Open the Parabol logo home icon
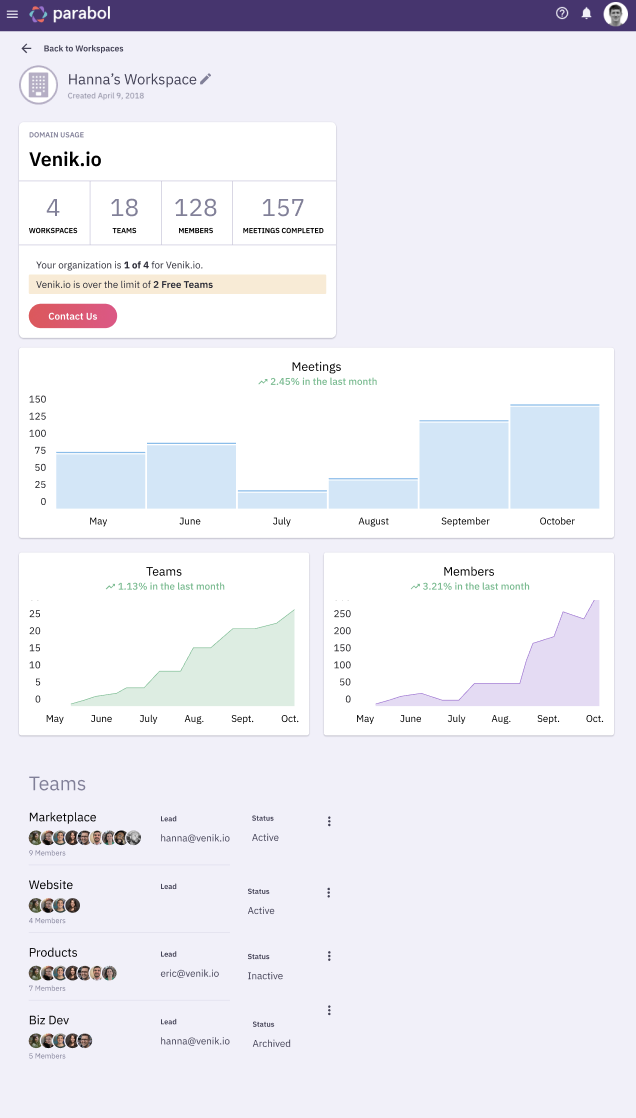Viewport: 636px width, 1118px height. pos(37,14)
